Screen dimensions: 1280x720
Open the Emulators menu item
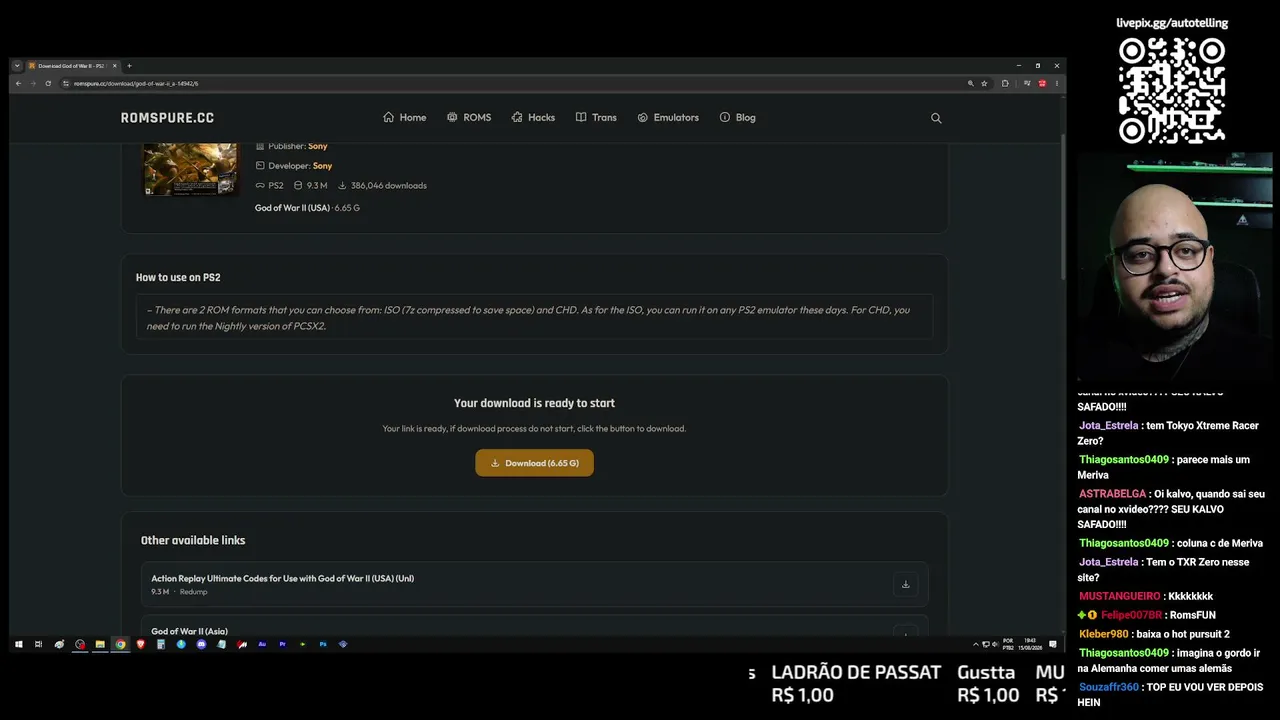click(x=668, y=118)
